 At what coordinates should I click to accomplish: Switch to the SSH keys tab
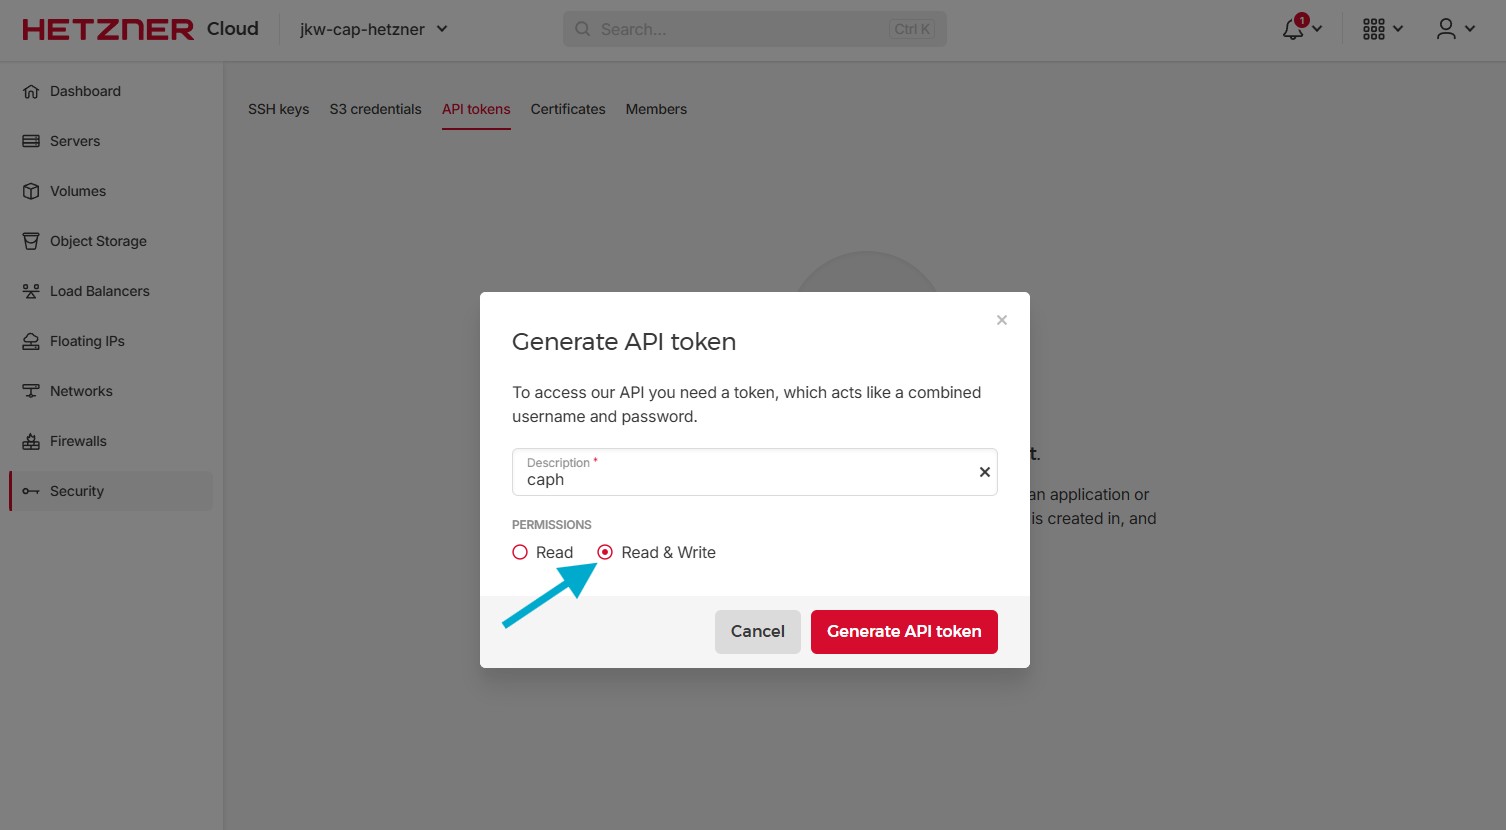click(x=278, y=108)
